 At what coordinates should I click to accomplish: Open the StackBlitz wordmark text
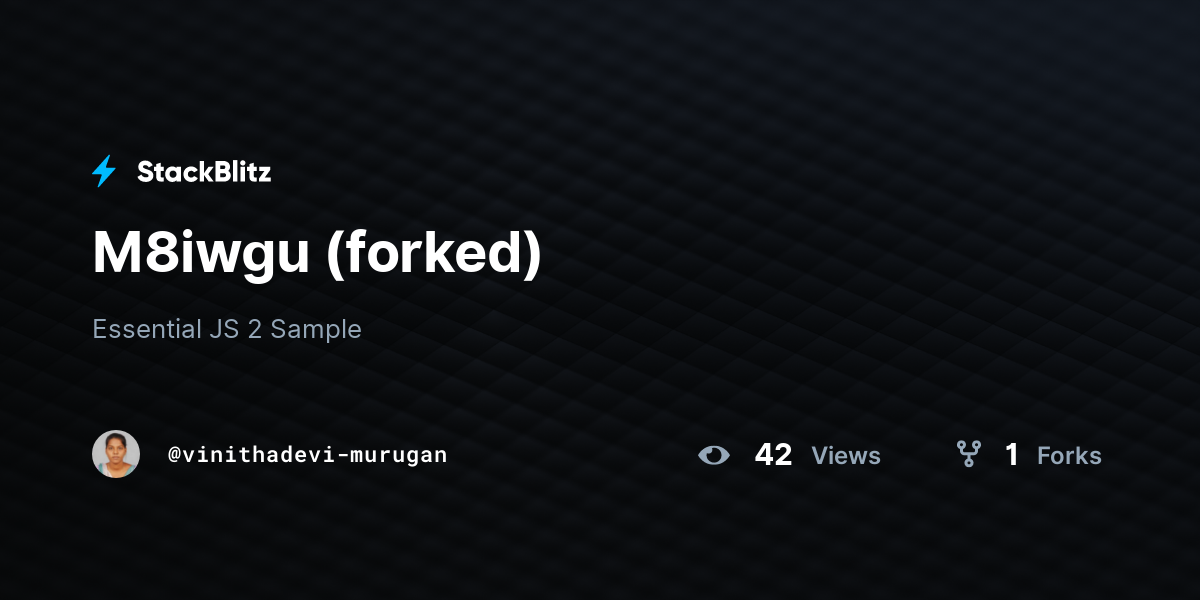(204, 172)
